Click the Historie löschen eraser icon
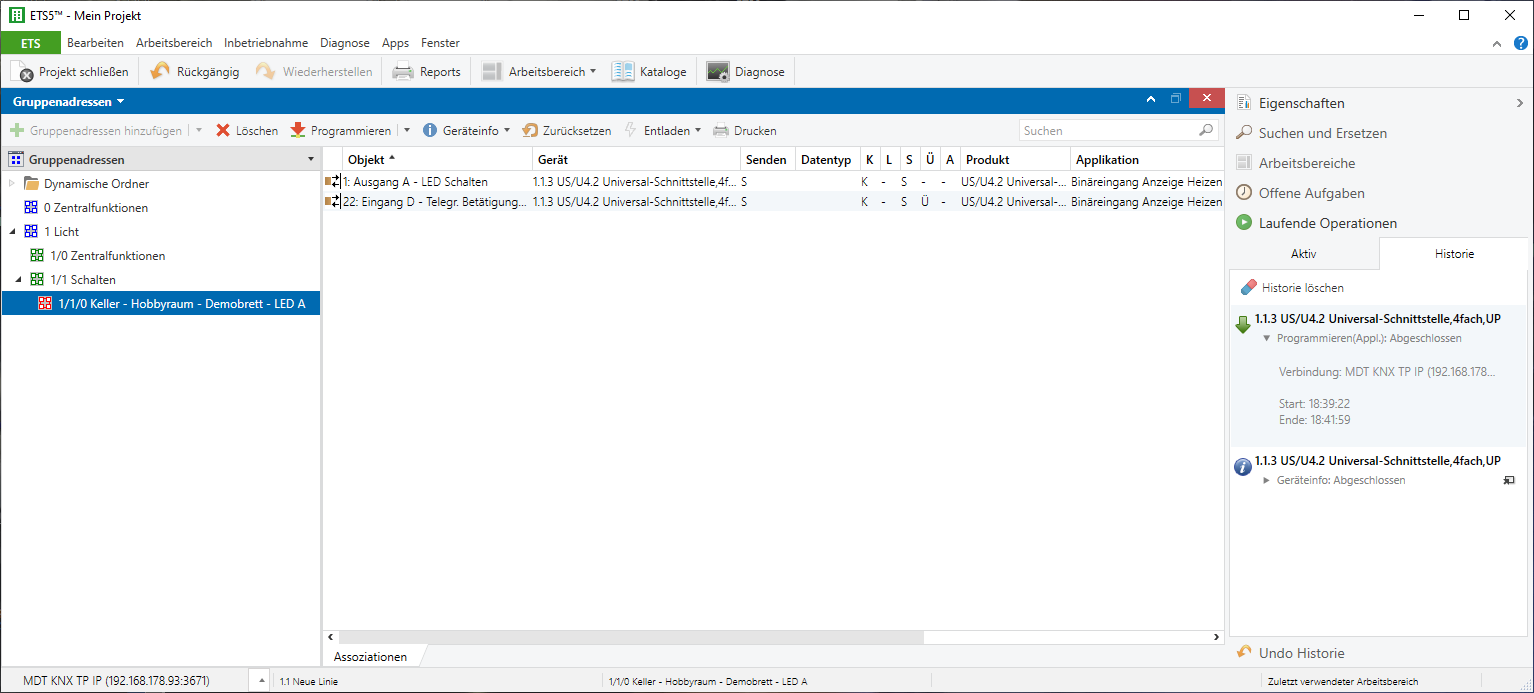 (1248, 288)
